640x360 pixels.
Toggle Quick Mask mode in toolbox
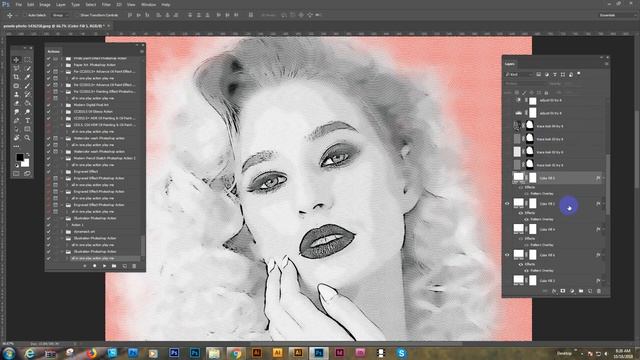(x=16, y=173)
